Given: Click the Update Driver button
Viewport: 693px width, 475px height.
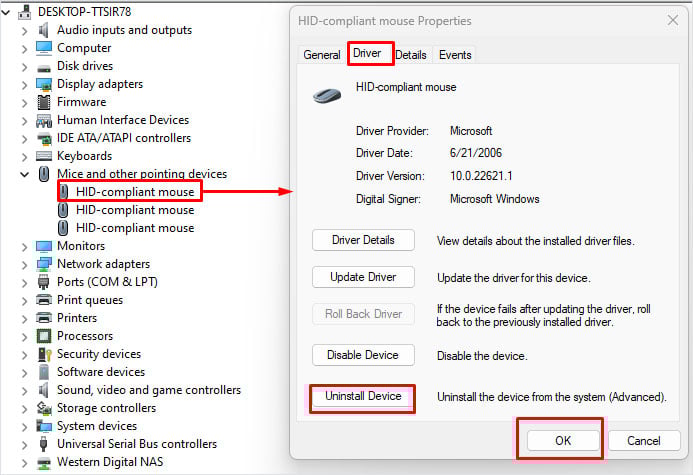Looking at the screenshot, I should [363, 277].
